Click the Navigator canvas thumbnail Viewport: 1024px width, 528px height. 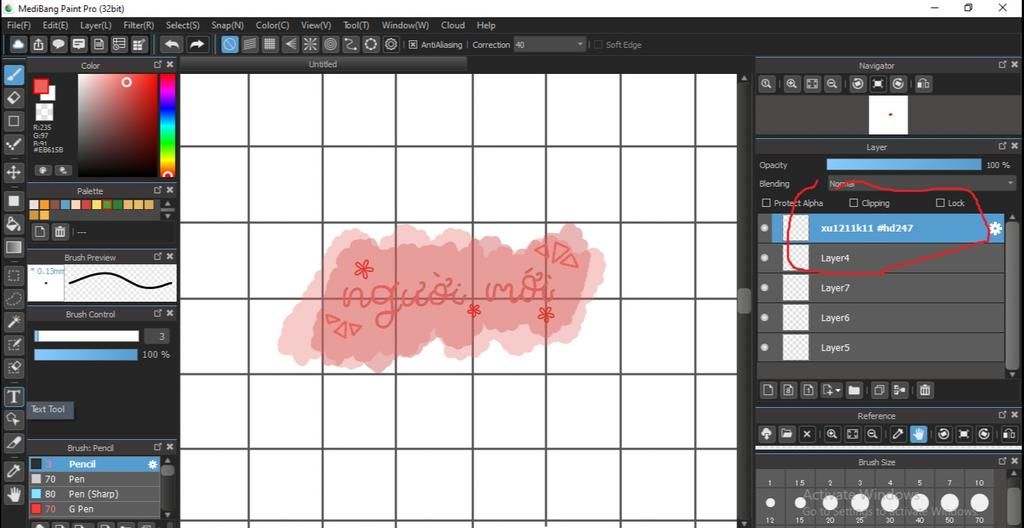[888, 115]
